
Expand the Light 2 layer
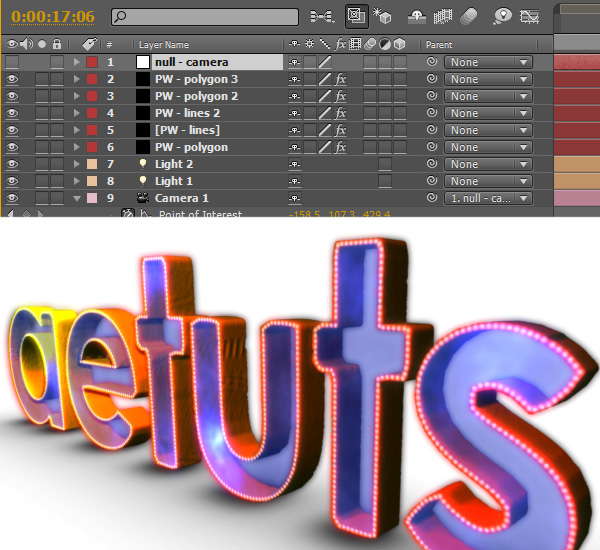(x=77, y=164)
